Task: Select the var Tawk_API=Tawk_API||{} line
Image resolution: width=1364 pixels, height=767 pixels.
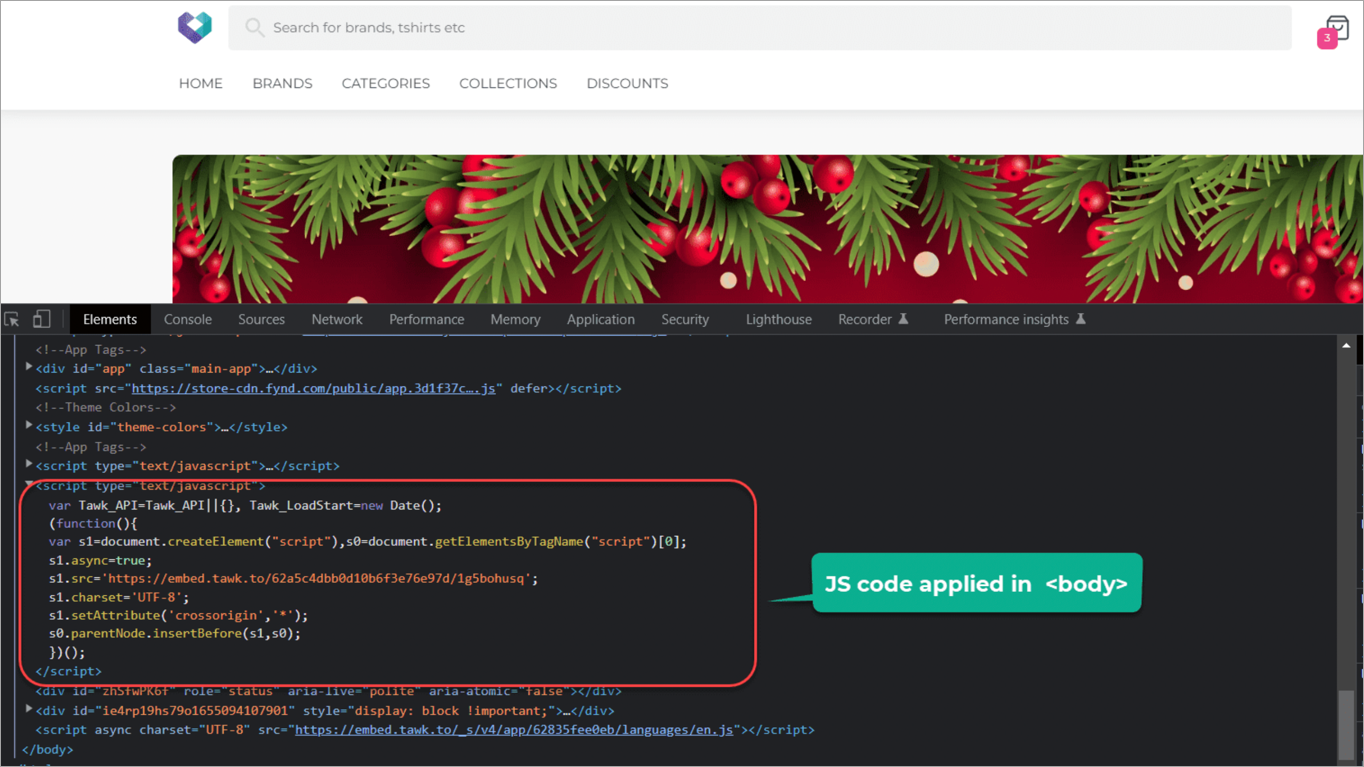Action: coord(245,505)
